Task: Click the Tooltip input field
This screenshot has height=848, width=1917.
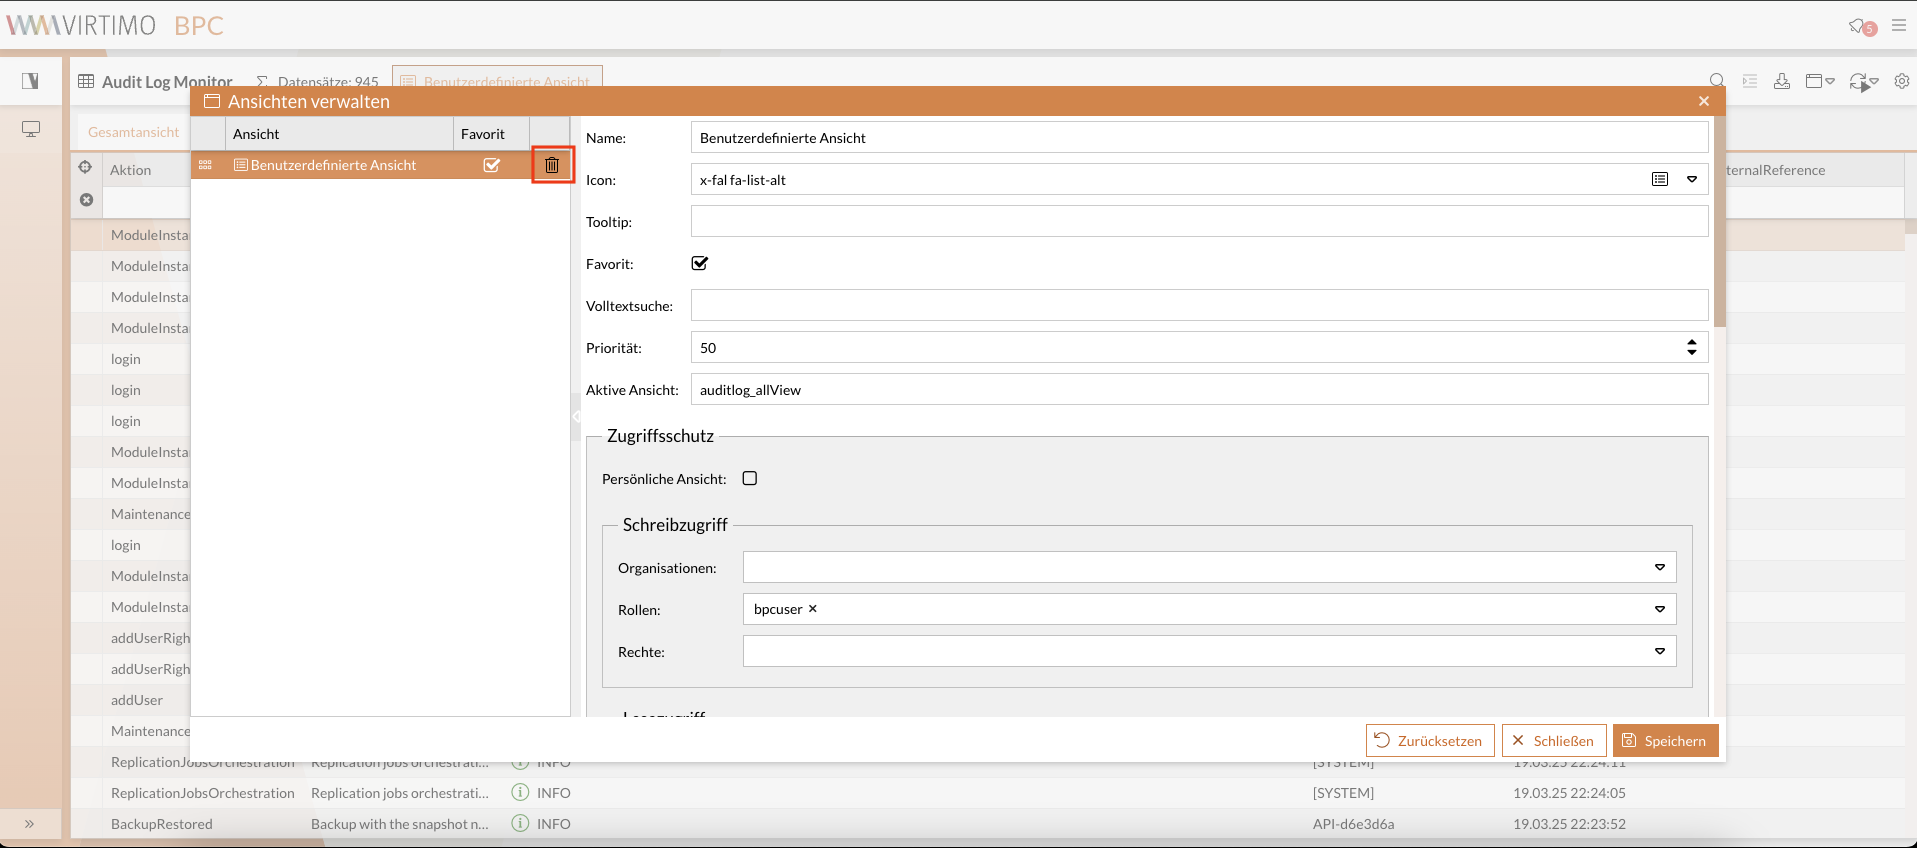Action: click(x=1198, y=222)
